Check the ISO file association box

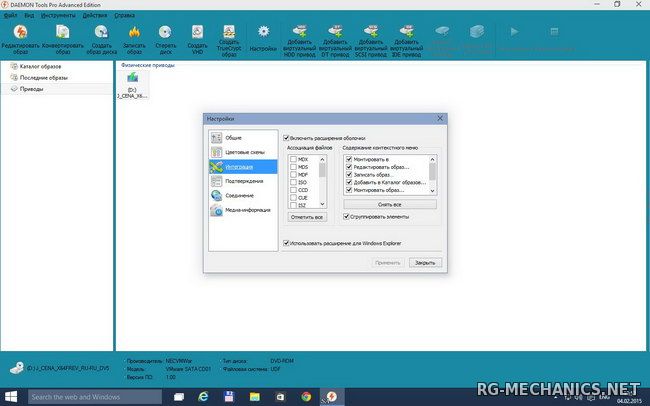pos(292,182)
